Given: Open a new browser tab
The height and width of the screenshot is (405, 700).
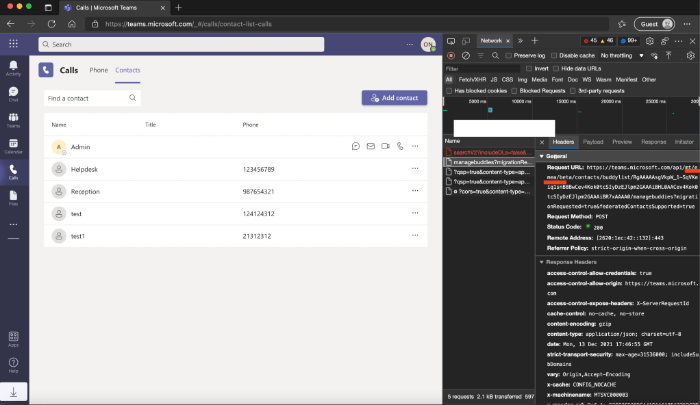Looking at the screenshot, I should (x=179, y=8).
